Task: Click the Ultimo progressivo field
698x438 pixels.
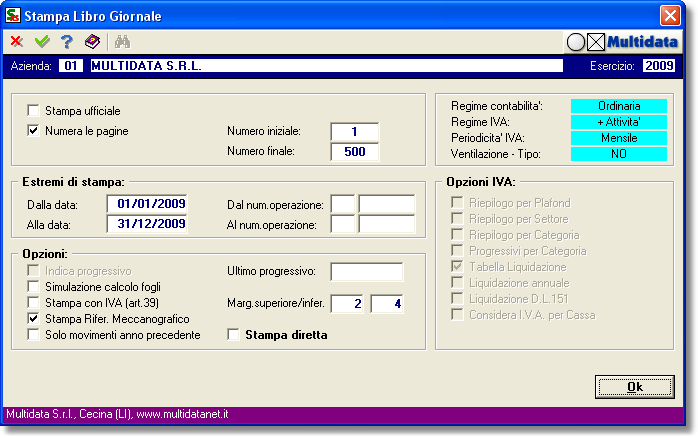Action: pyautogui.click(x=367, y=272)
